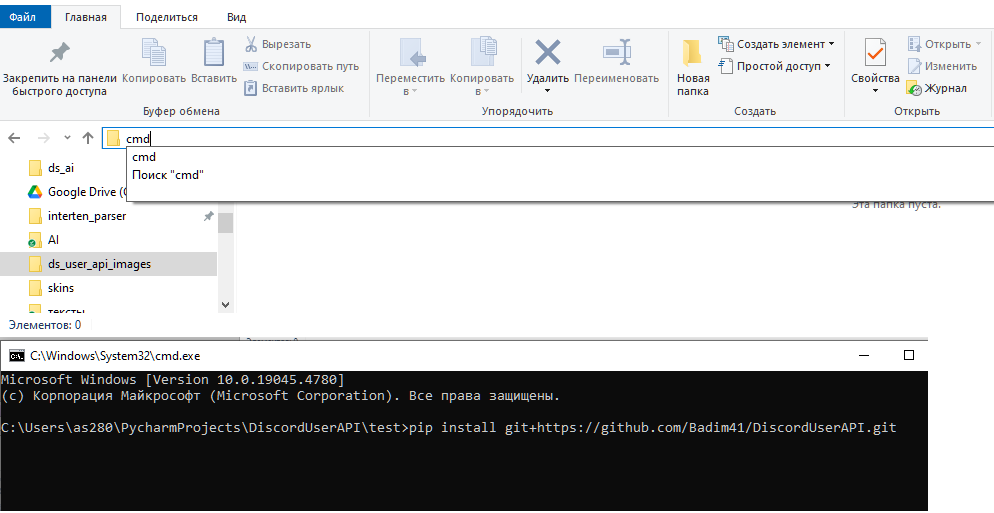Go up one folder level
Screen dimensions: 994x513
coord(88,138)
